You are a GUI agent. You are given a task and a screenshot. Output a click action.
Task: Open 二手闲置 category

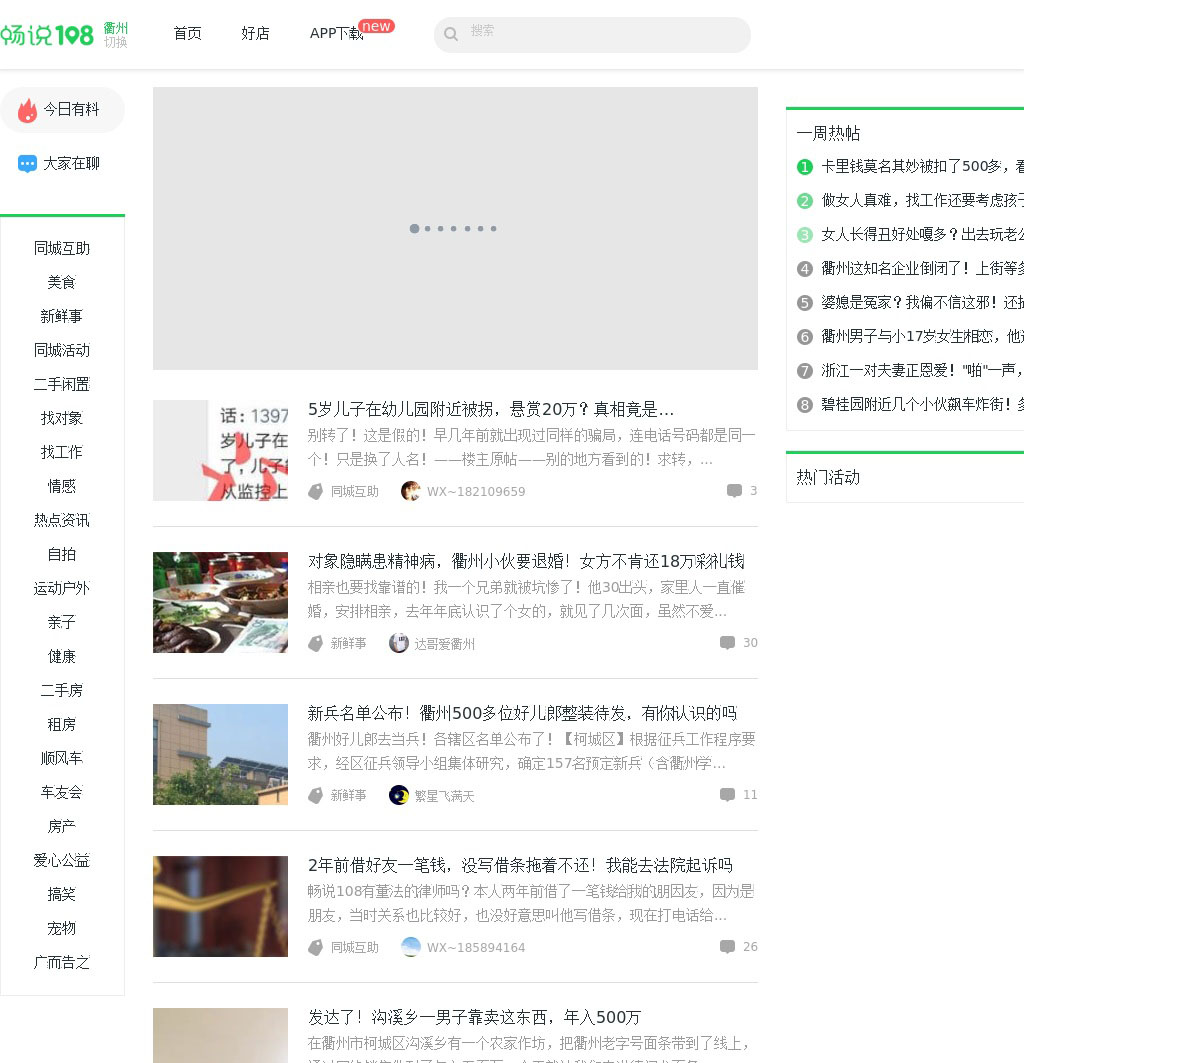(62, 384)
